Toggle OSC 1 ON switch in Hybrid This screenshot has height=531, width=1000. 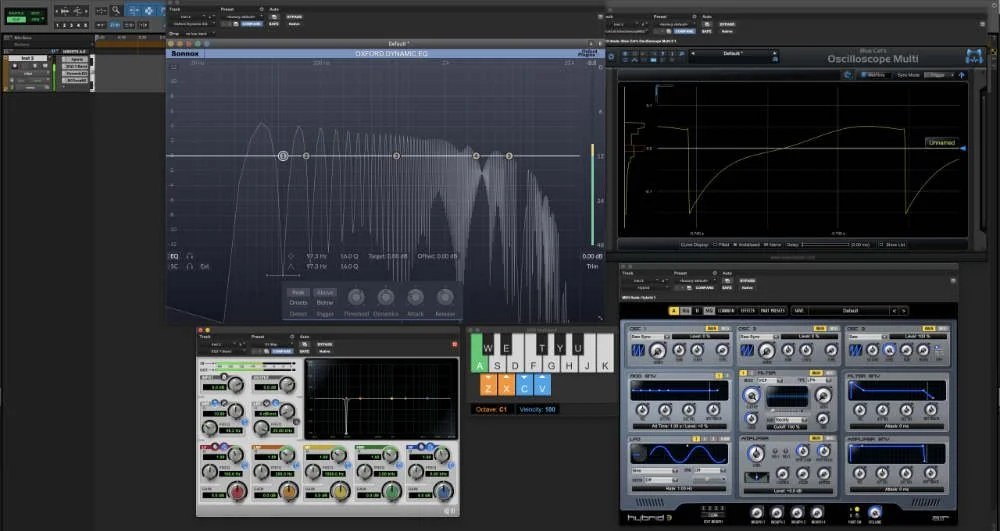pos(712,329)
